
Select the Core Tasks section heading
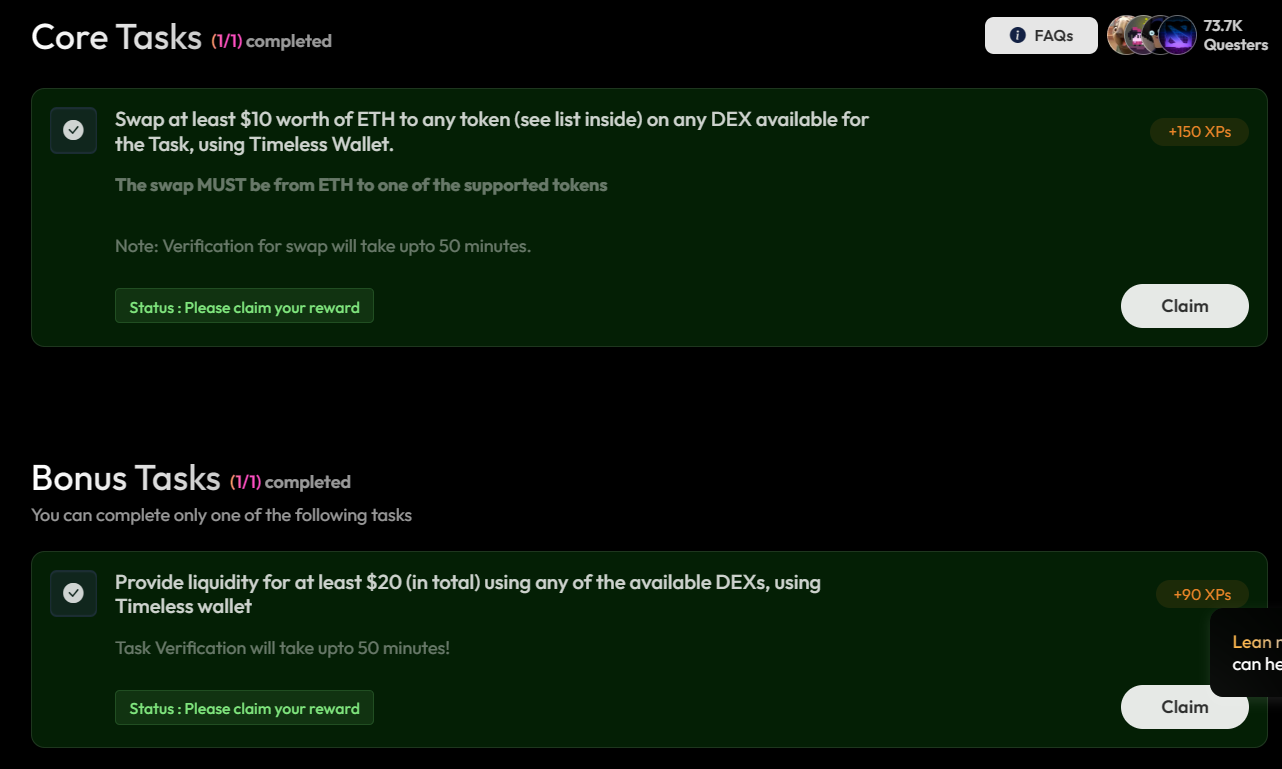116,37
